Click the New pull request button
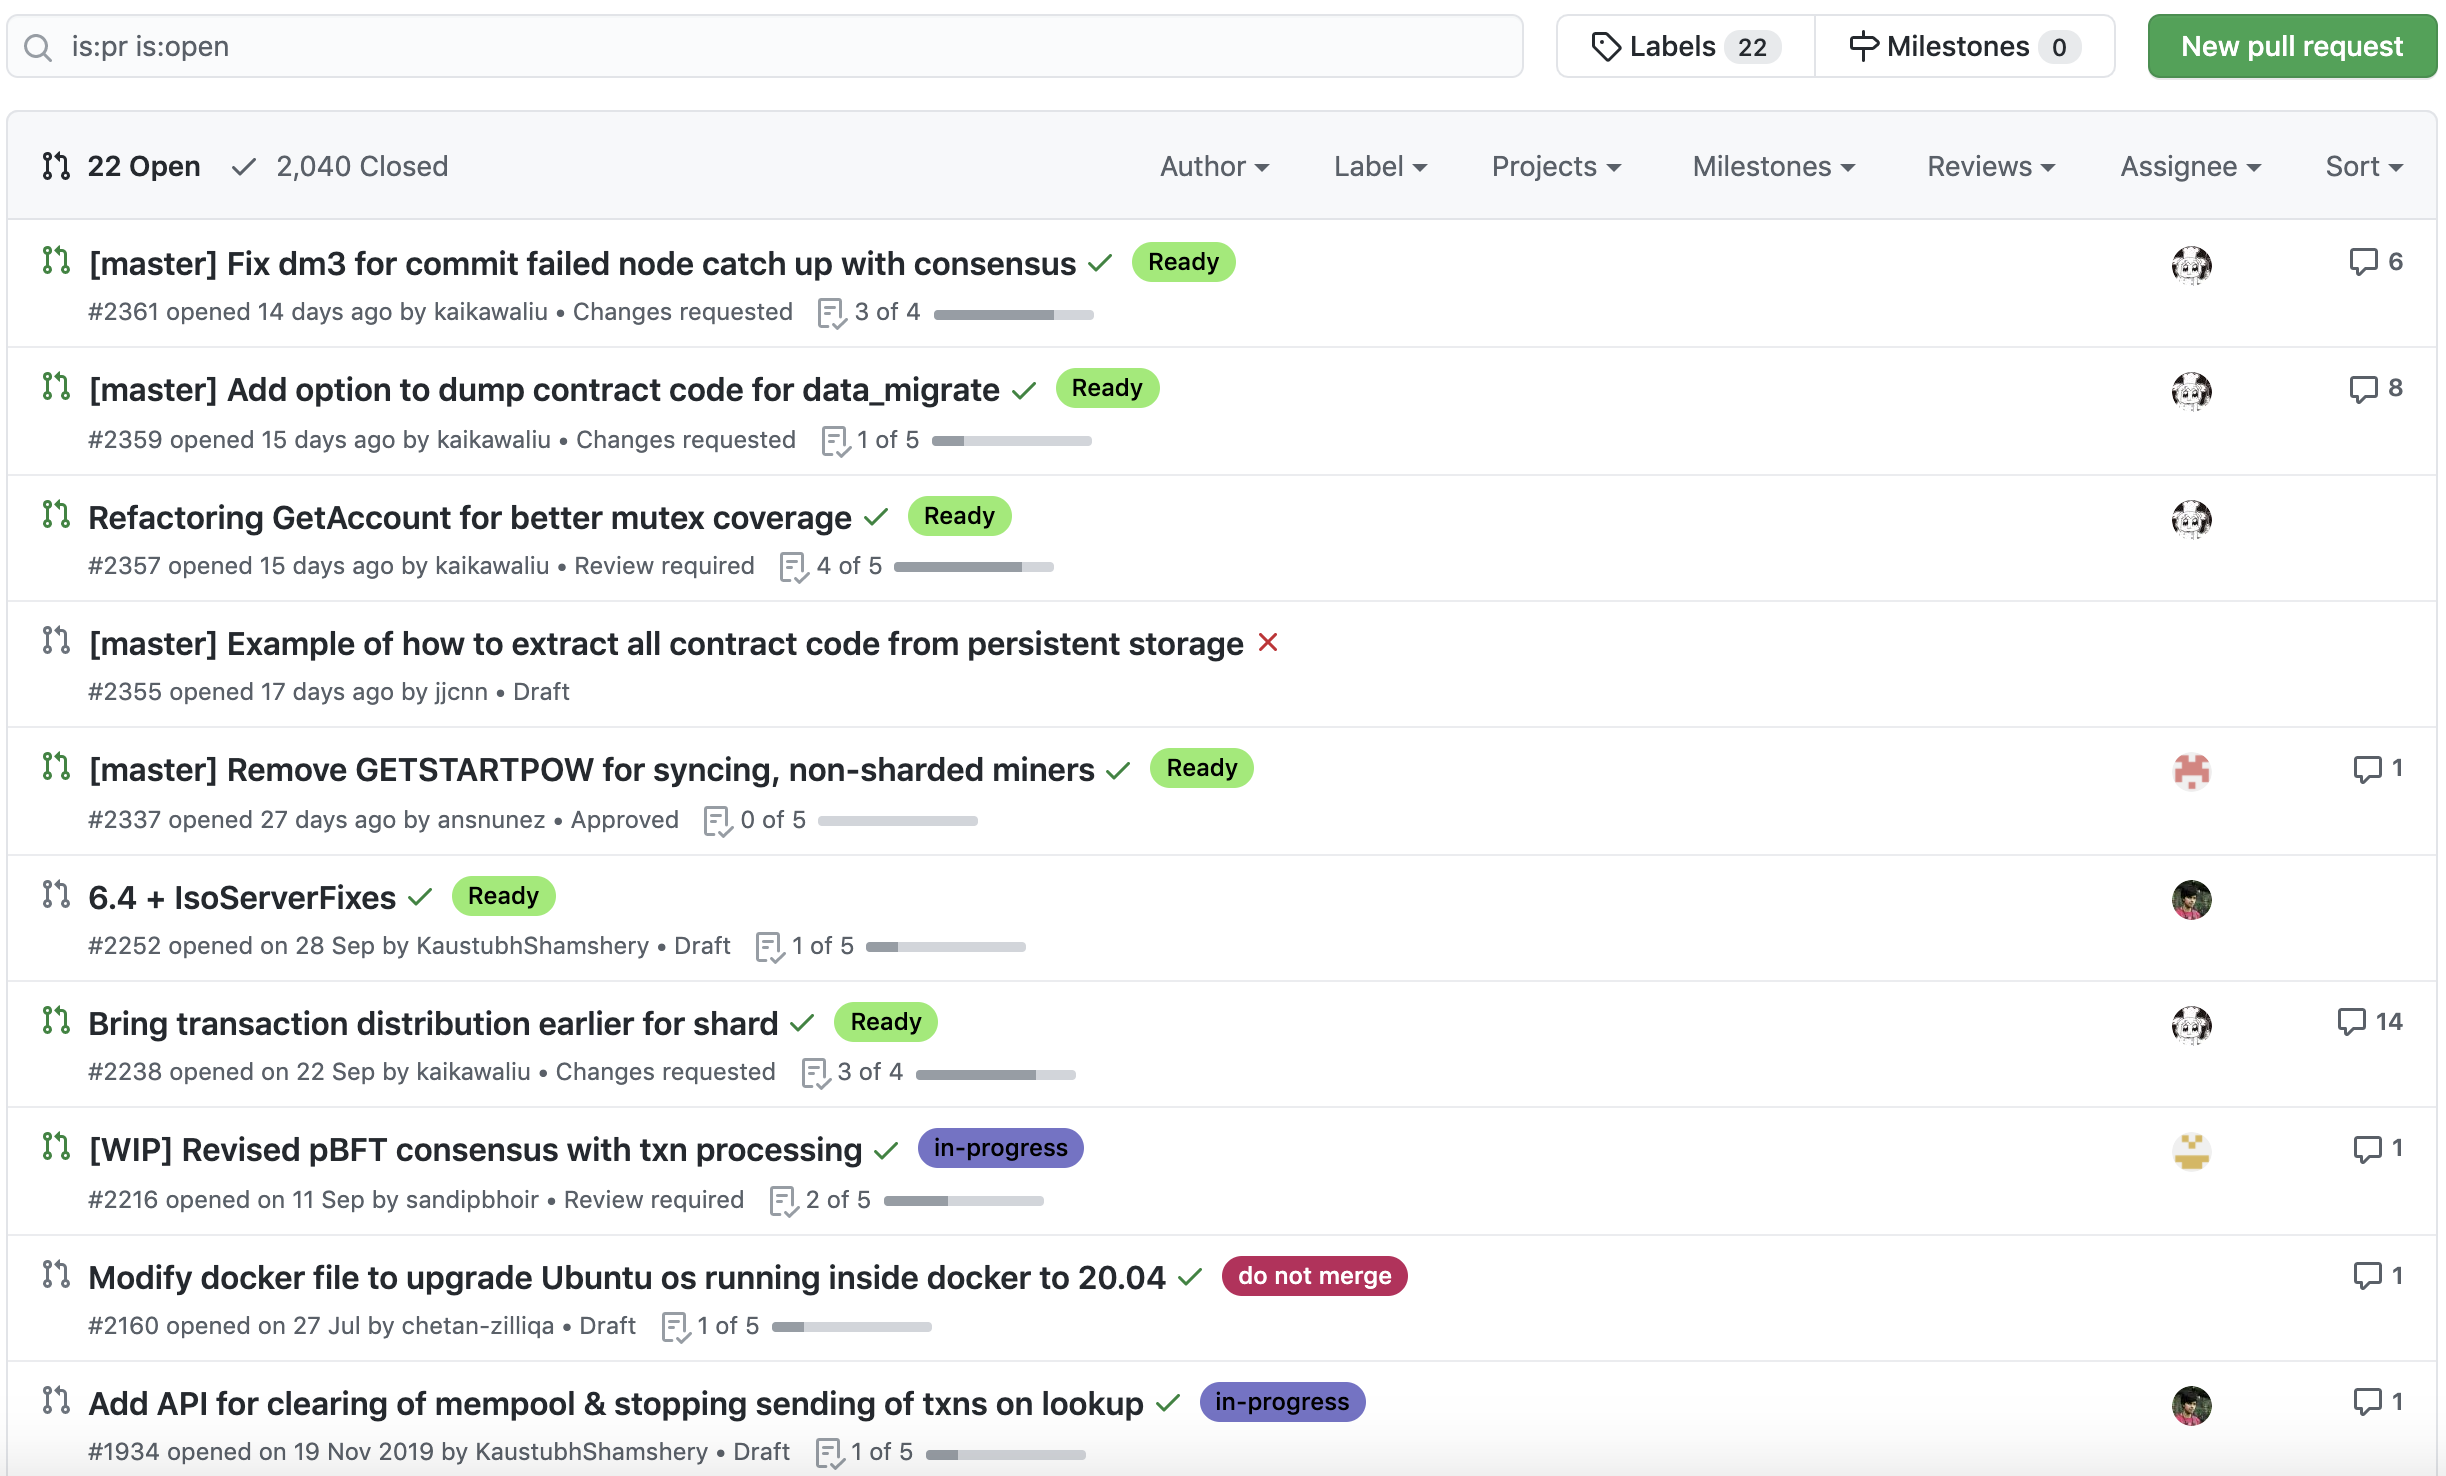Viewport: 2446px width, 1476px height. (2291, 46)
